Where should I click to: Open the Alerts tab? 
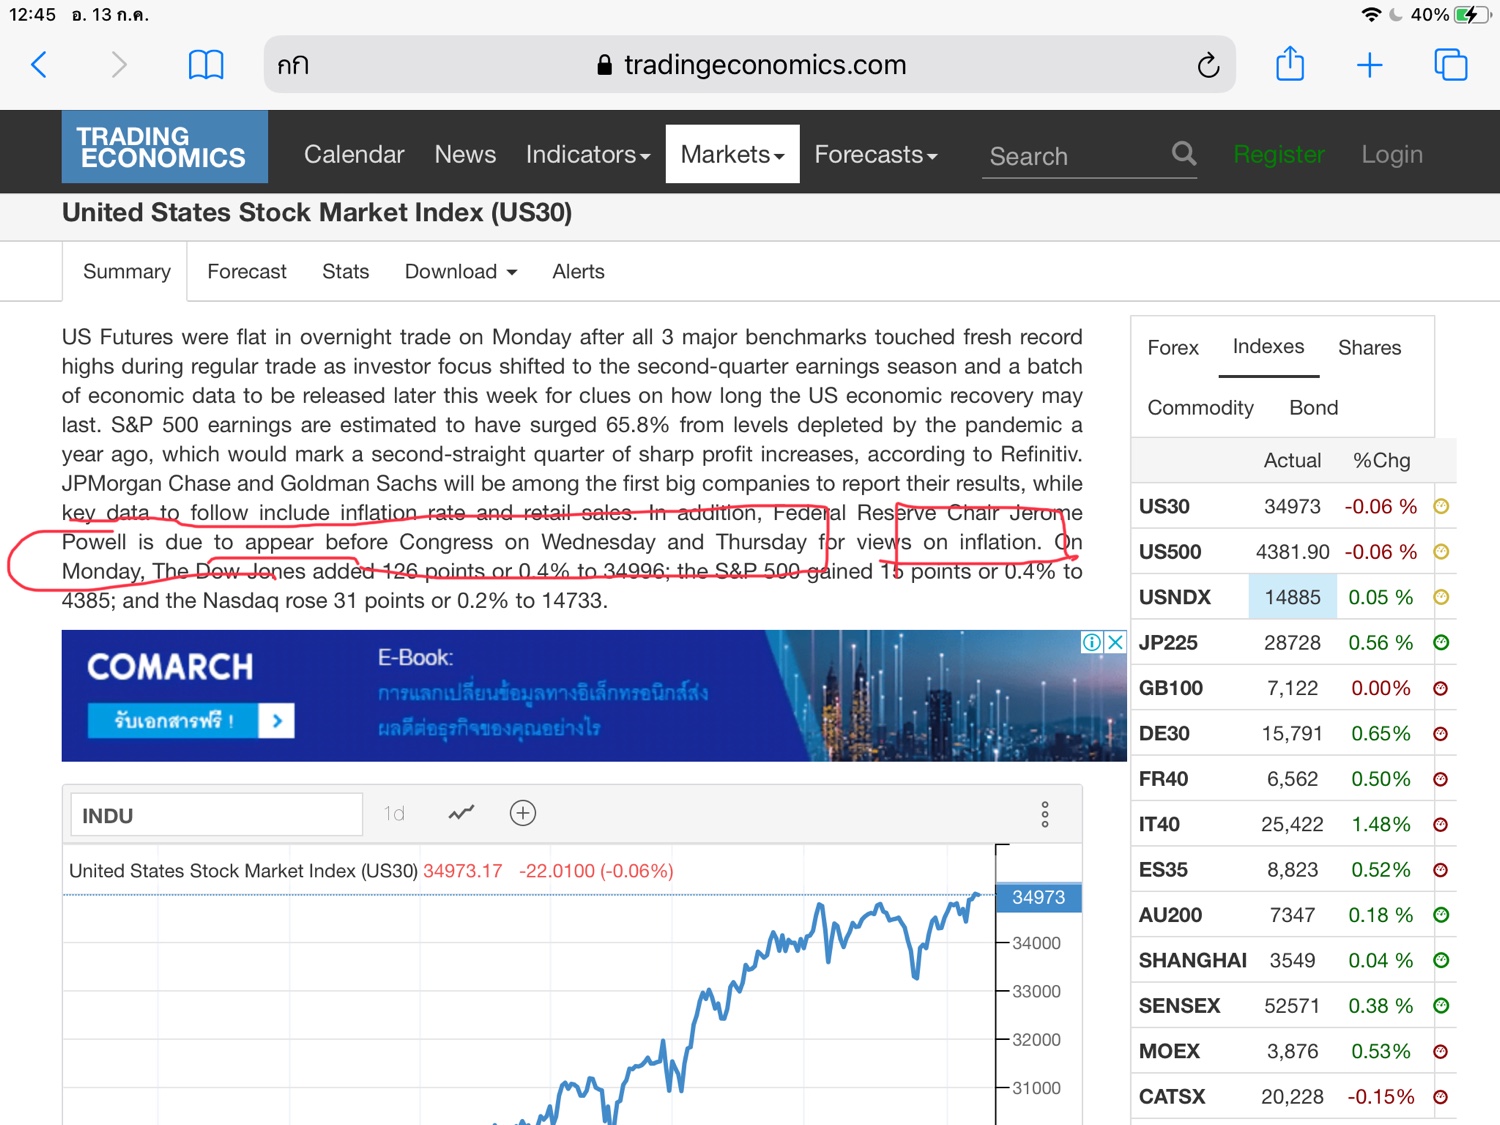(x=578, y=272)
